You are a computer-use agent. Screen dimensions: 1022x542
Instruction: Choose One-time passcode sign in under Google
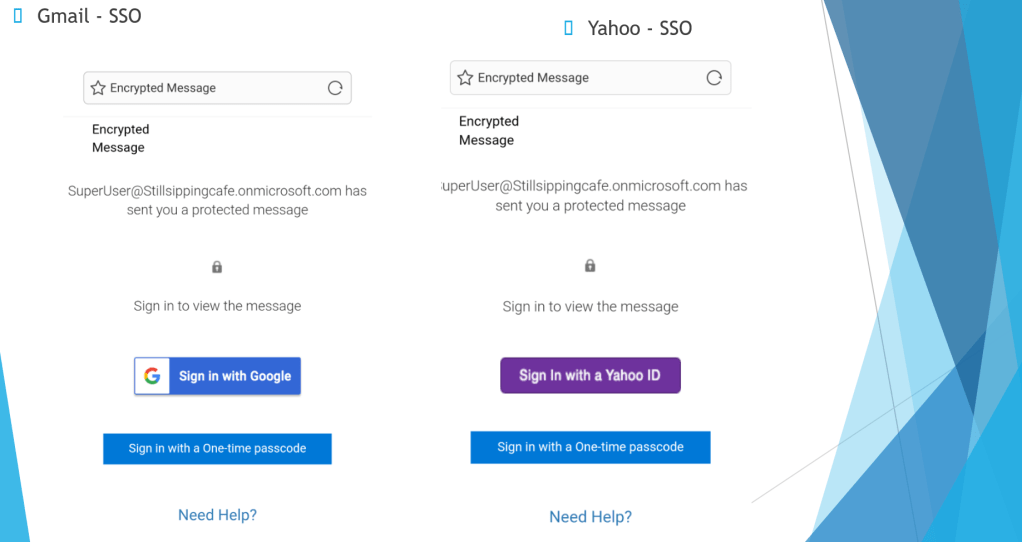[217, 449]
